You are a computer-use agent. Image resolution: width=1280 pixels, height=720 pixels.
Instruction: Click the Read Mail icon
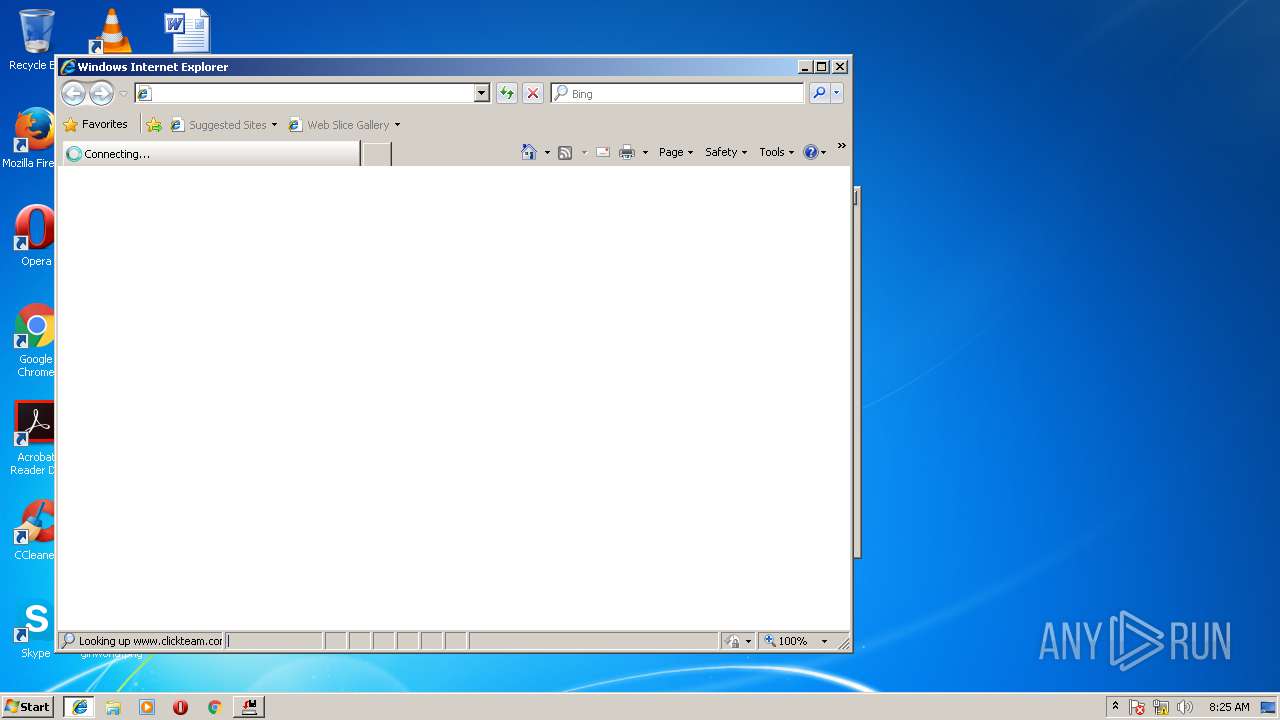(603, 152)
